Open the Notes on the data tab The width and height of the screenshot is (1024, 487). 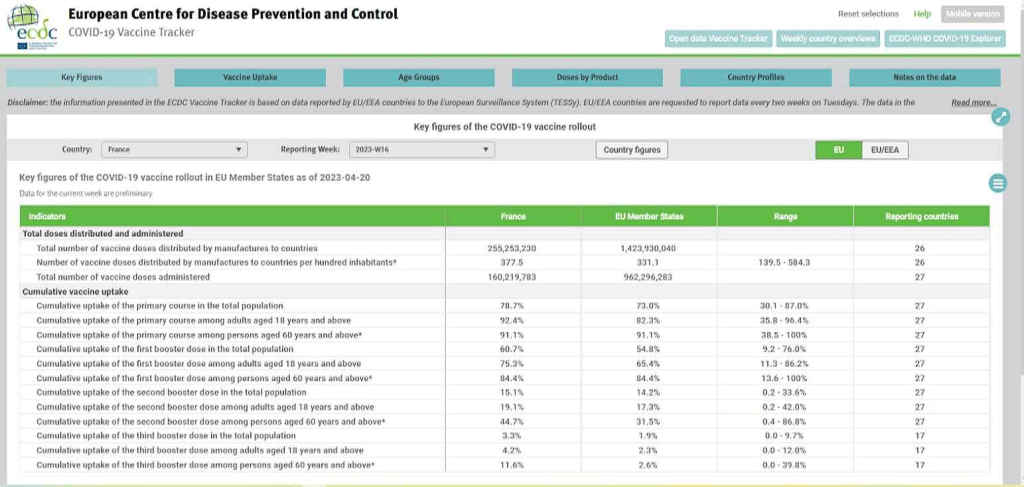(924, 77)
